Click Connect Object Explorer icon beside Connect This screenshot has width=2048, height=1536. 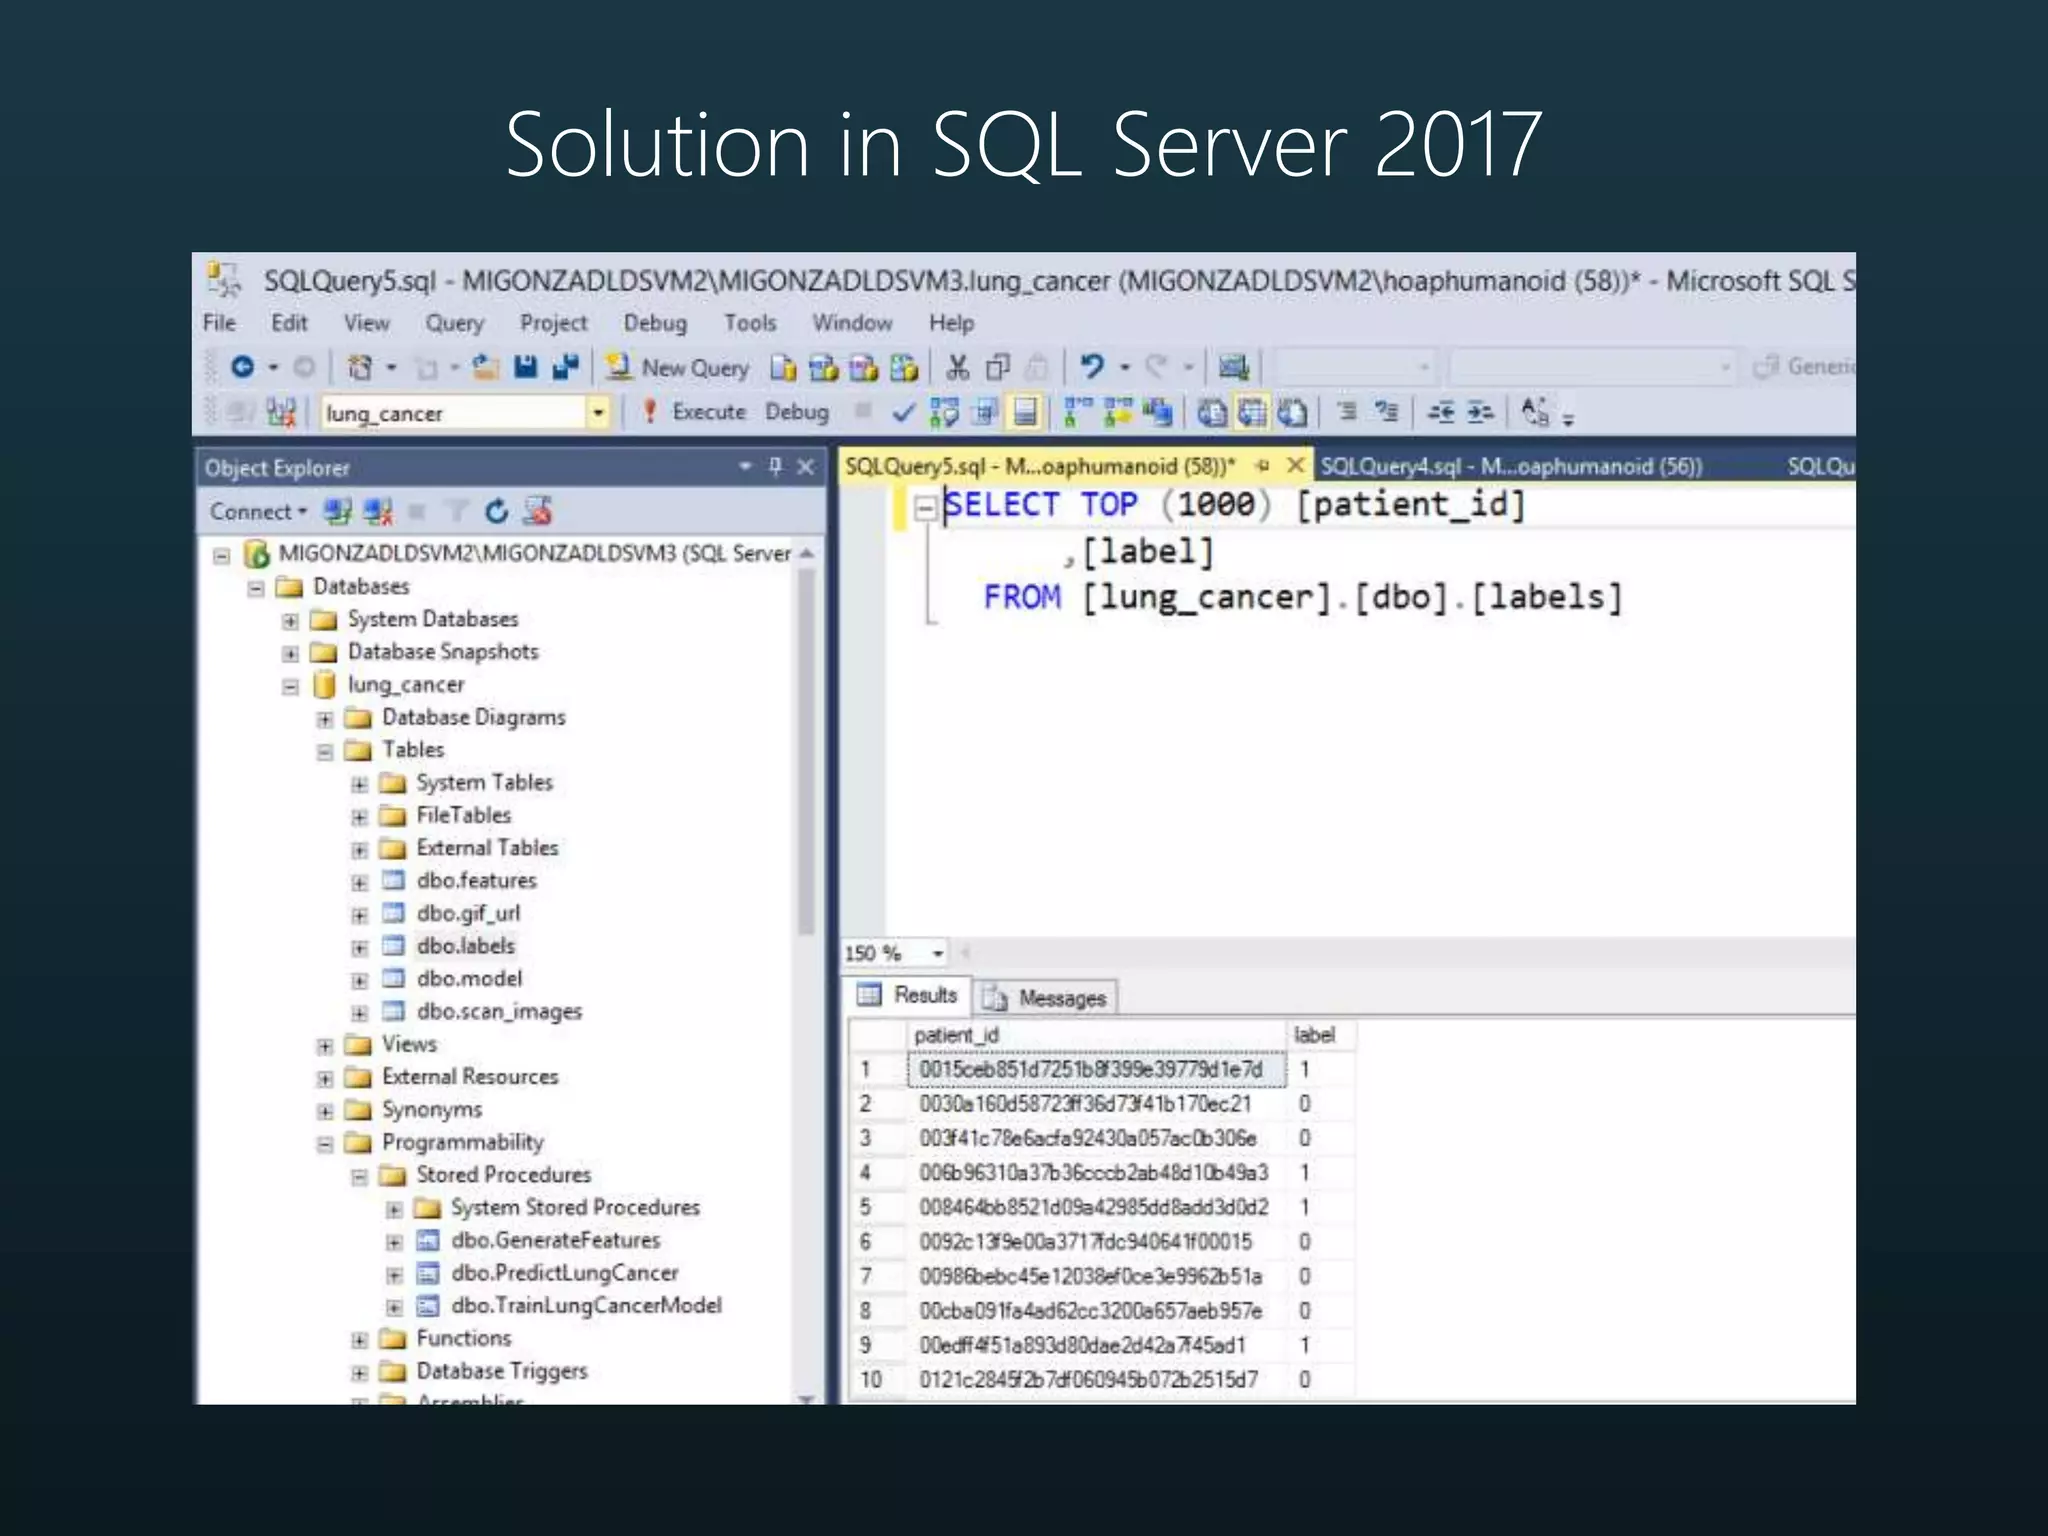tap(337, 512)
